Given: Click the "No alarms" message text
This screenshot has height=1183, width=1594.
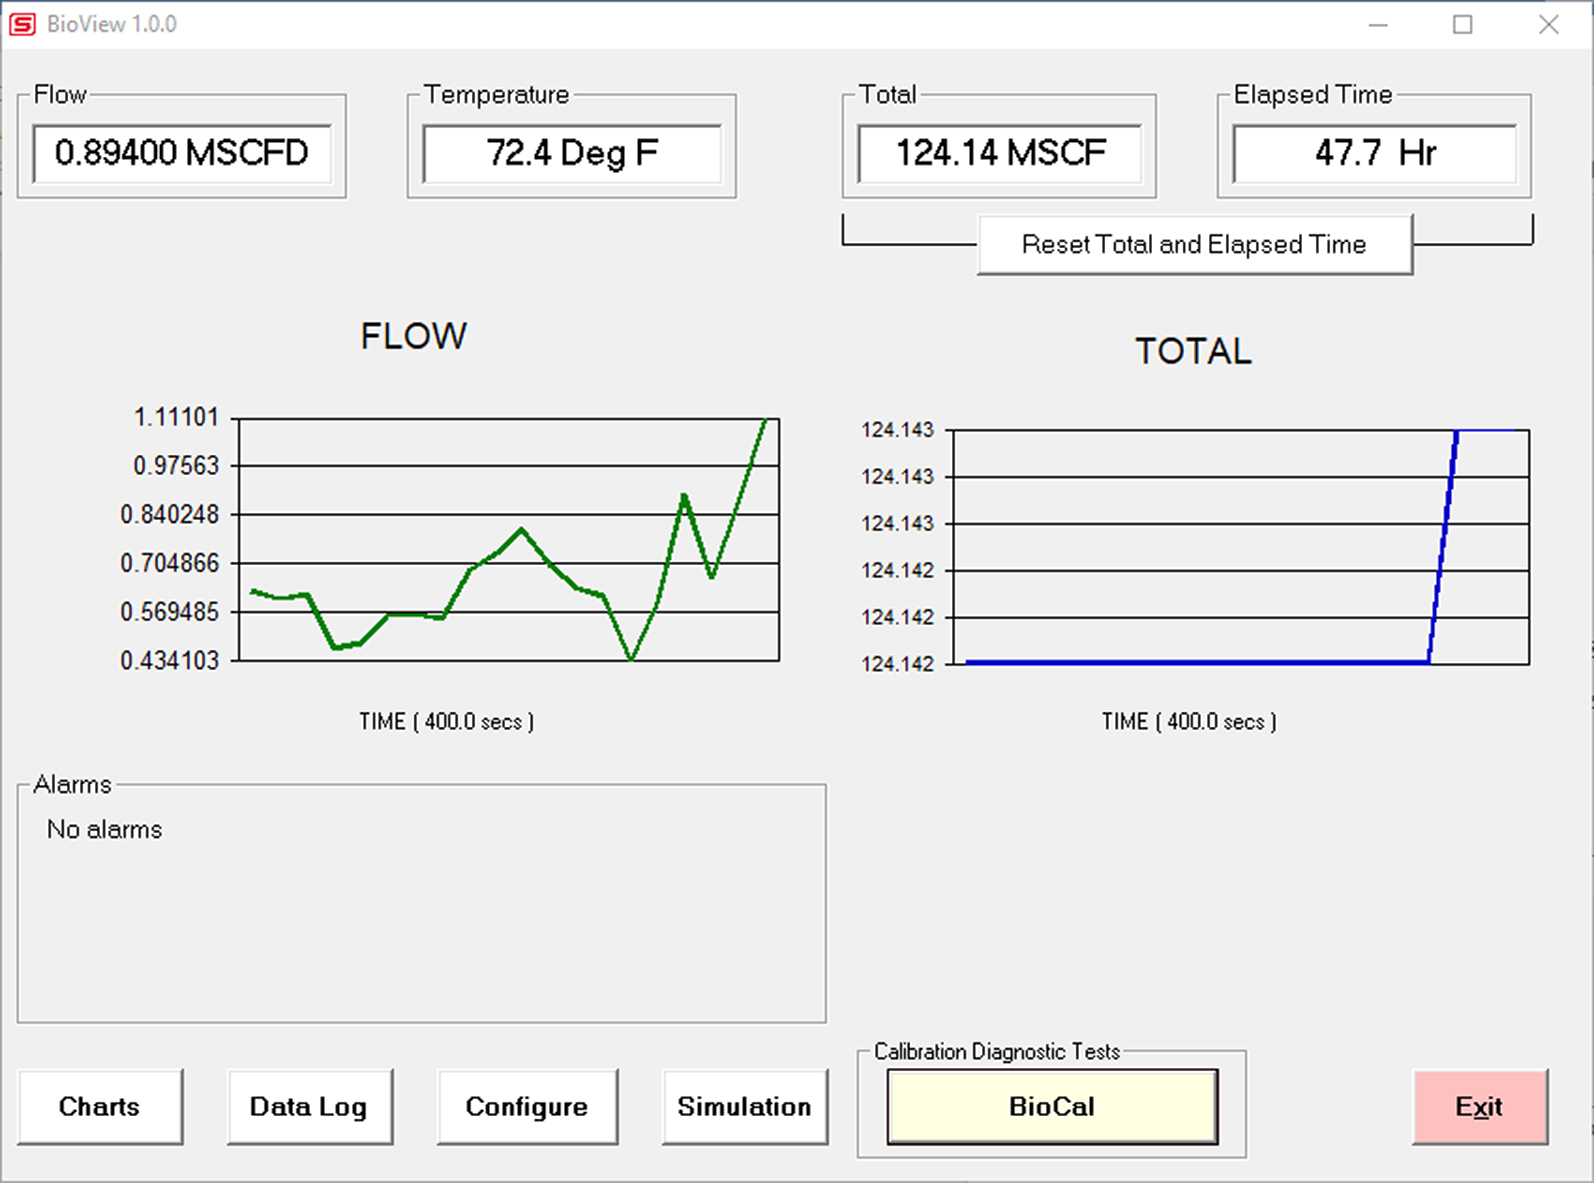Looking at the screenshot, I should point(104,829).
